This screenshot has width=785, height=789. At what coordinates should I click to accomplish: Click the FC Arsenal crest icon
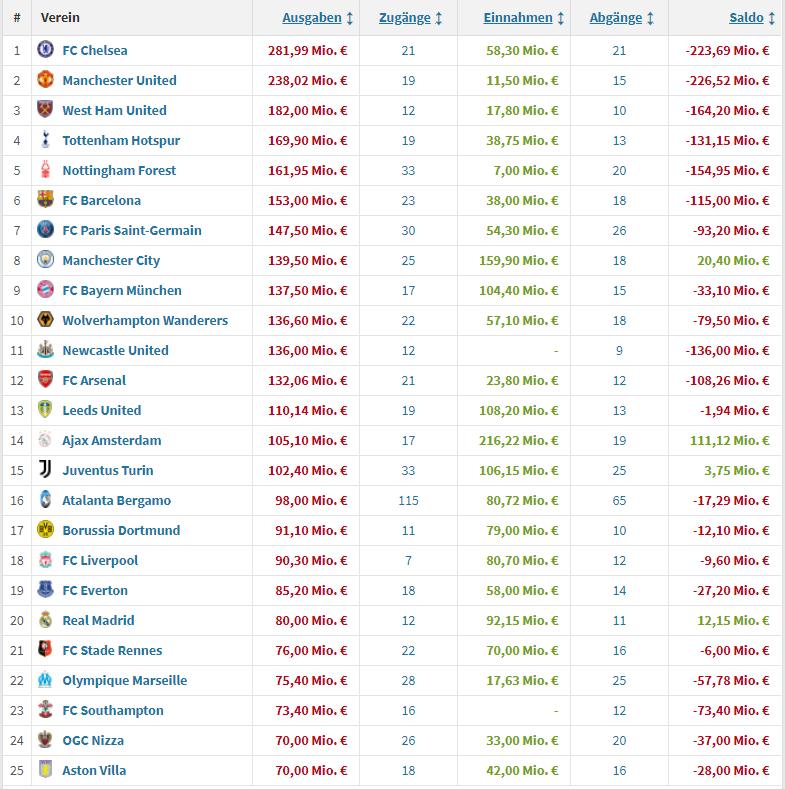click(45, 380)
